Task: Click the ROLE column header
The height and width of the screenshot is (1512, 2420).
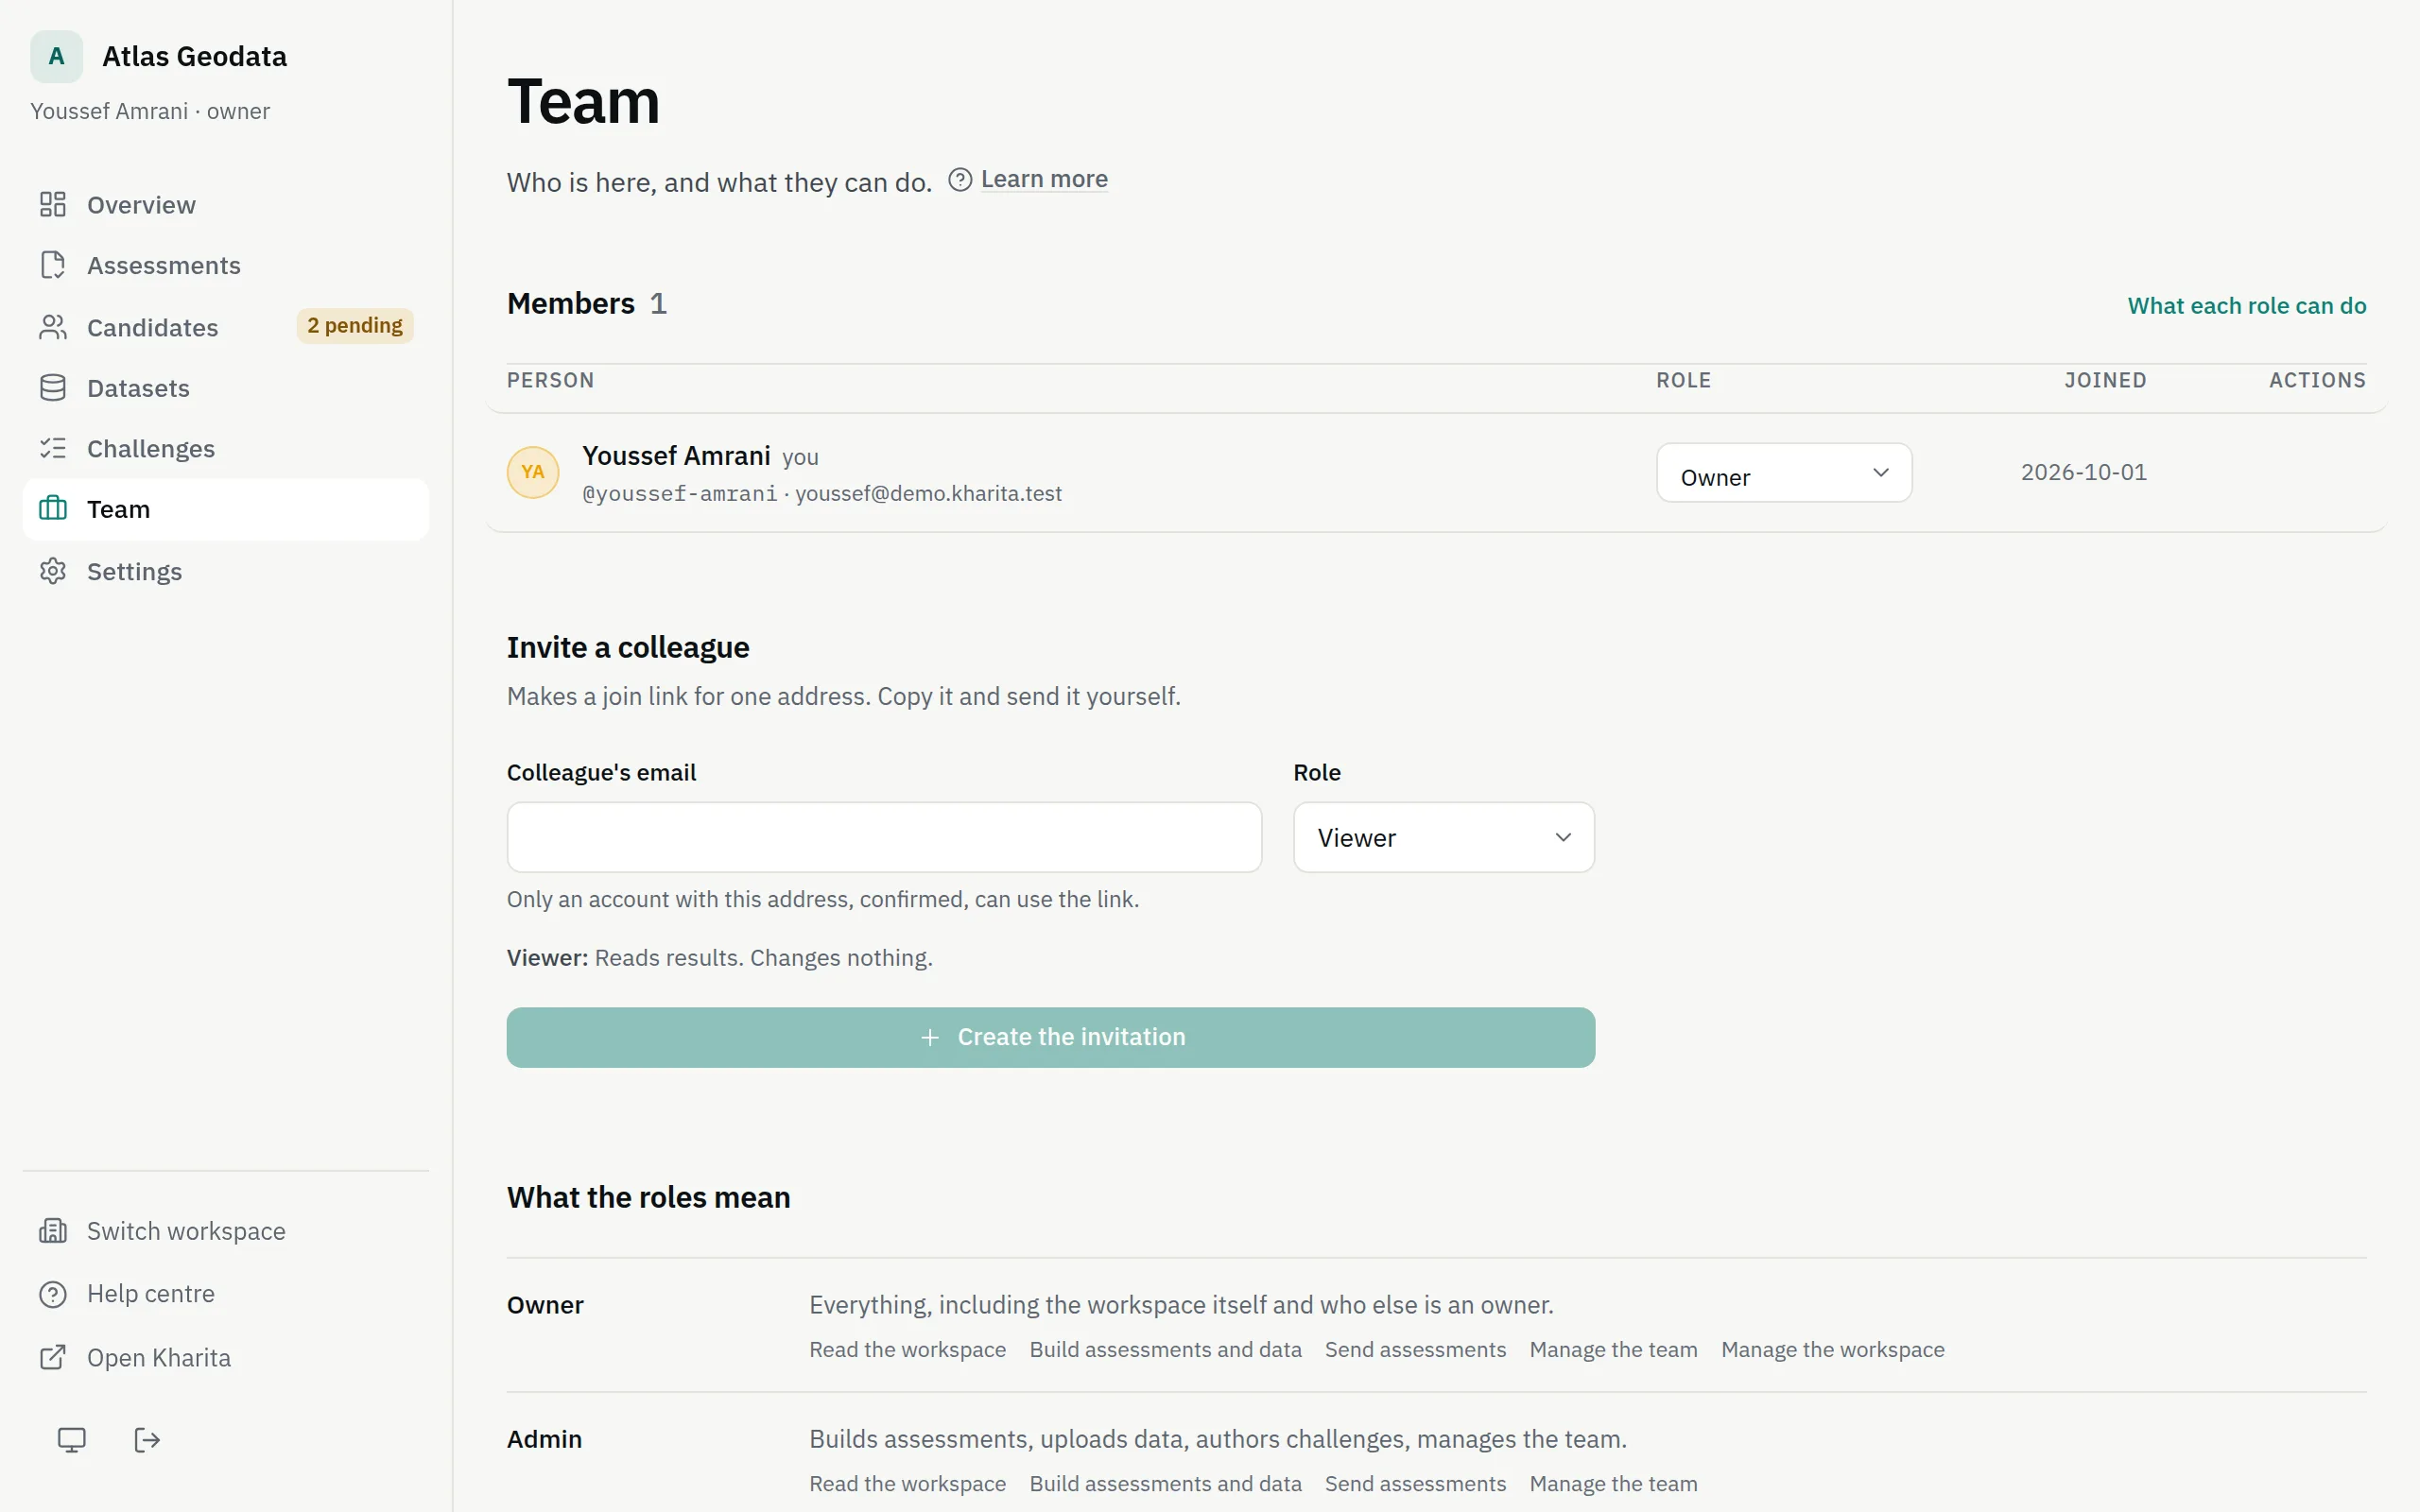Action: coord(1683,380)
